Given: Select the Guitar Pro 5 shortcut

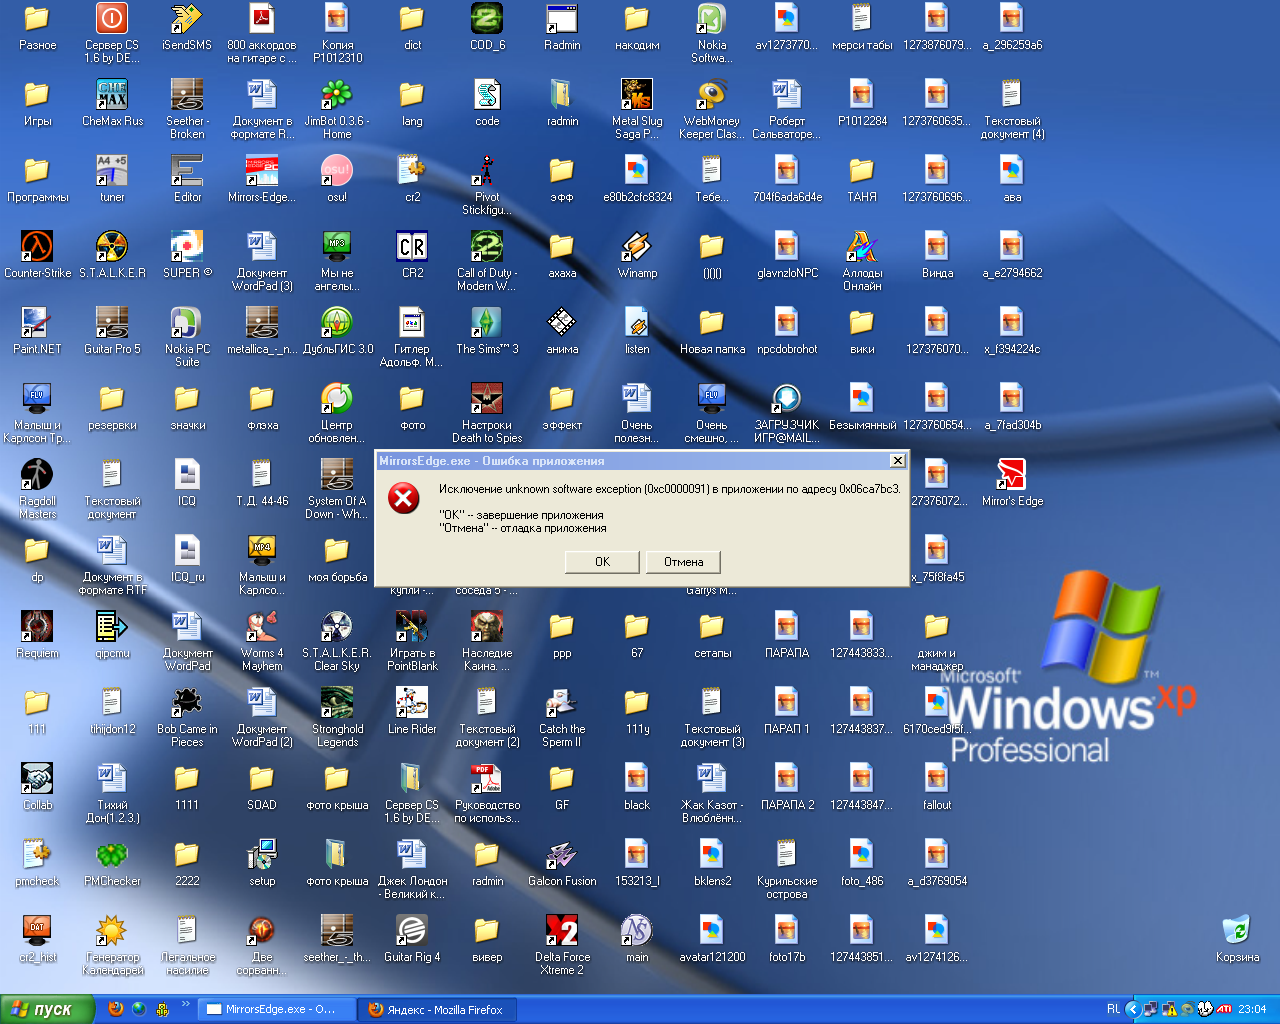Looking at the screenshot, I should click(x=112, y=330).
